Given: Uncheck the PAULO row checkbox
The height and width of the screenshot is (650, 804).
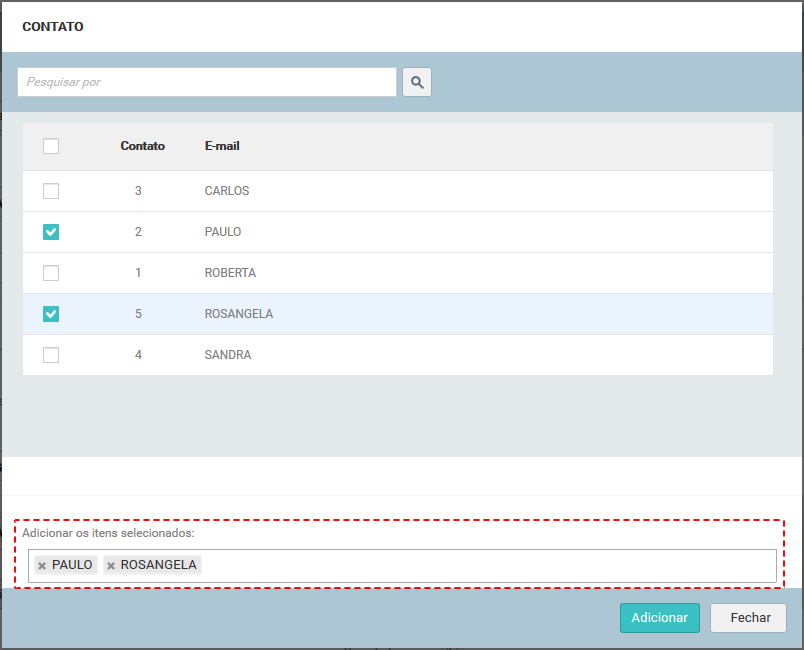Looking at the screenshot, I should pos(51,232).
